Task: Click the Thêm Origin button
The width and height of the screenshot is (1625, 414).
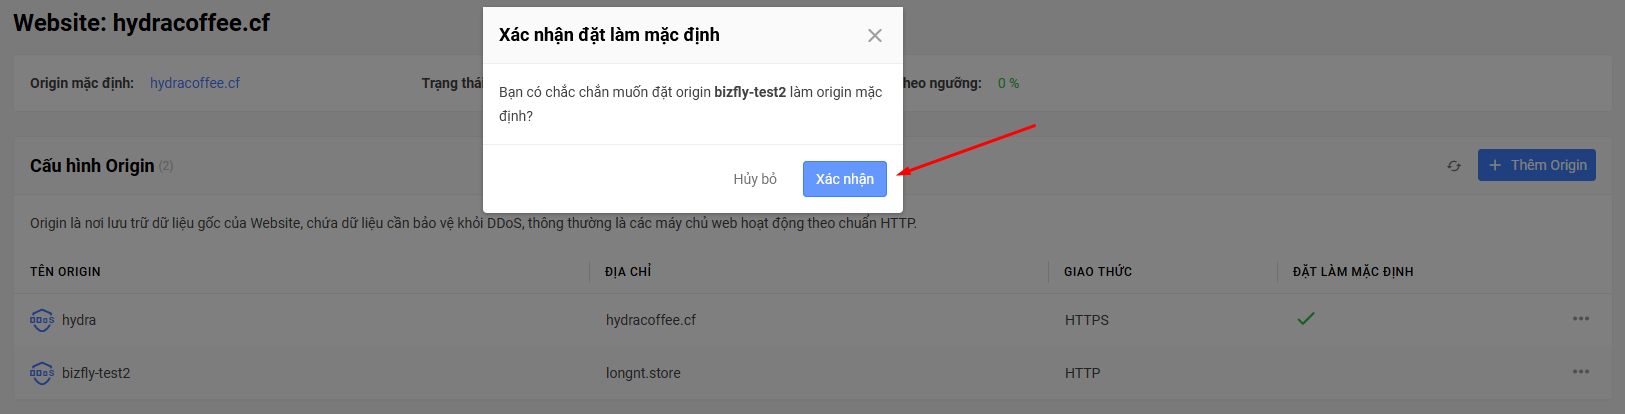Action: (x=1537, y=165)
